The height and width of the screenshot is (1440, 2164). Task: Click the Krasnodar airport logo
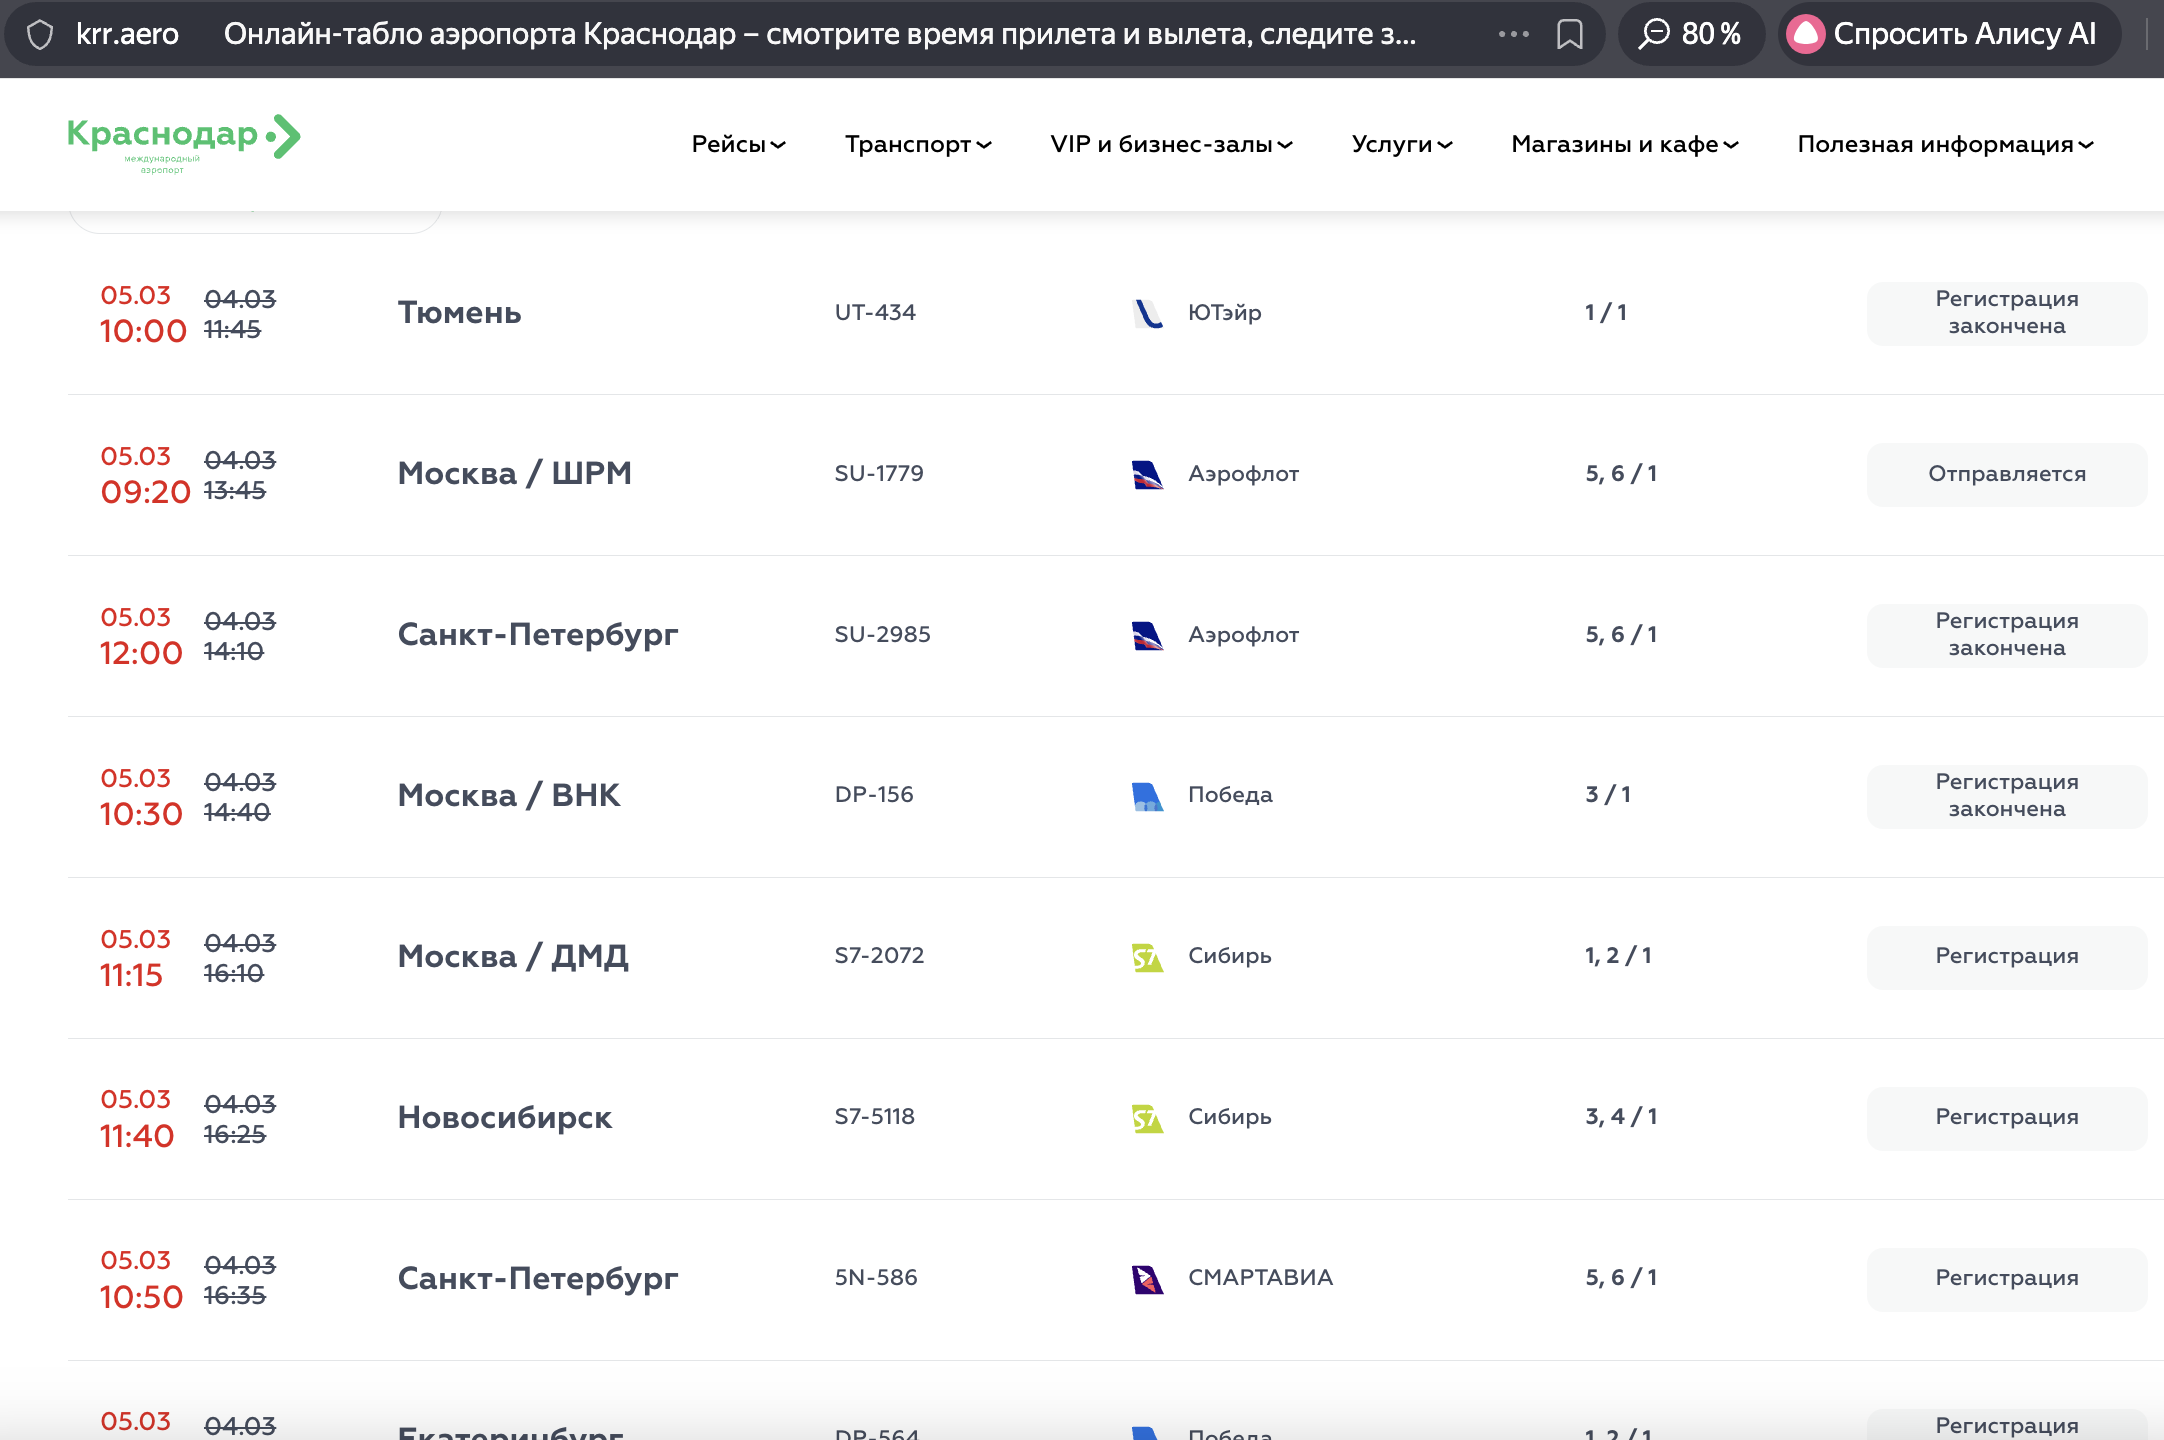point(183,142)
